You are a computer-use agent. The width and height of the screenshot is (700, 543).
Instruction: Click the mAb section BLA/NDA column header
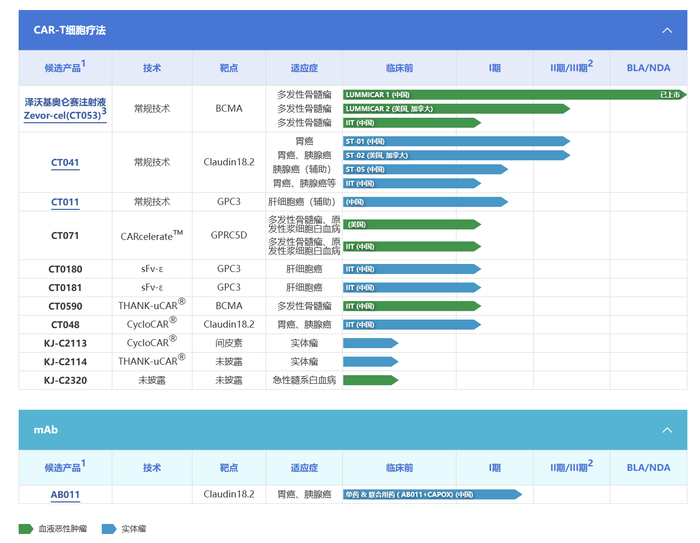click(x=648, y=468)
